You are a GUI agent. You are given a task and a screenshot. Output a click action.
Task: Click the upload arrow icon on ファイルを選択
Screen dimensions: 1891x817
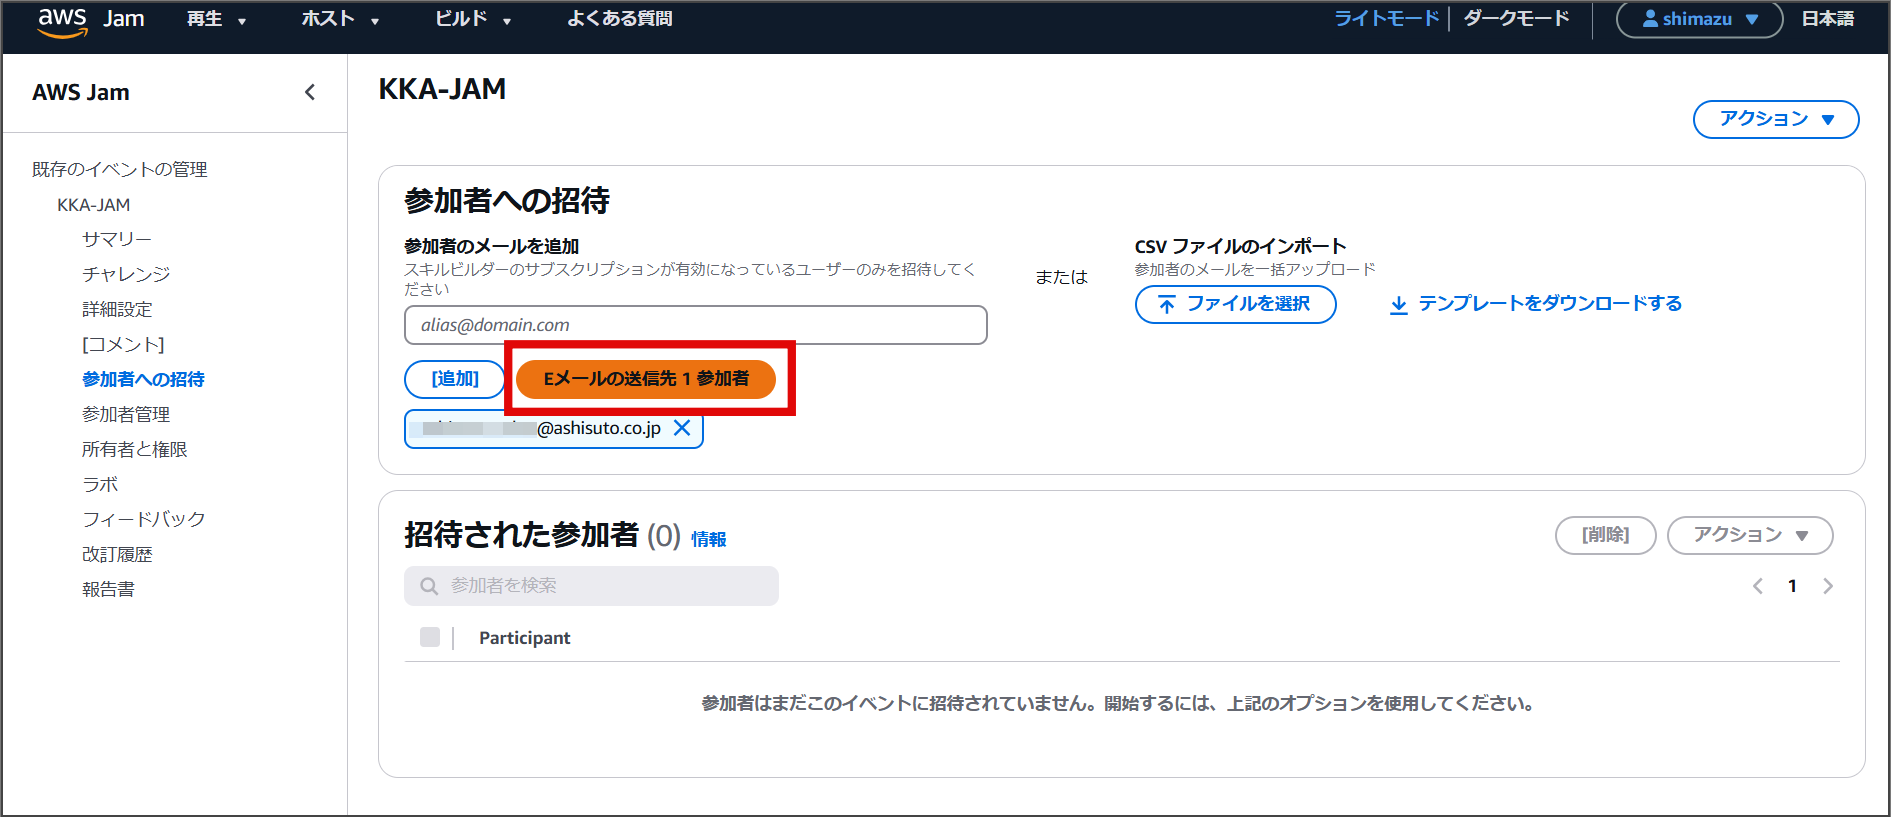click(x=1166, y=304)
